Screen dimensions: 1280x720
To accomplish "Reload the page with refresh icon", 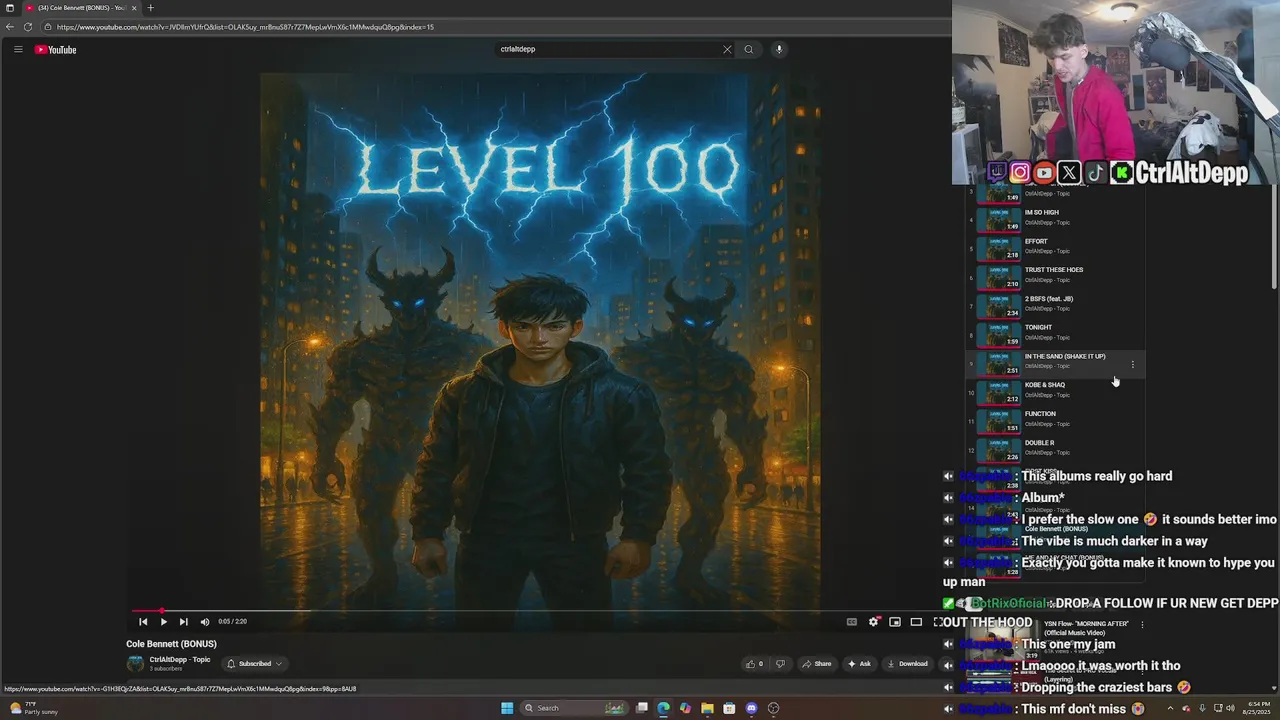I will tap(28, 27).
